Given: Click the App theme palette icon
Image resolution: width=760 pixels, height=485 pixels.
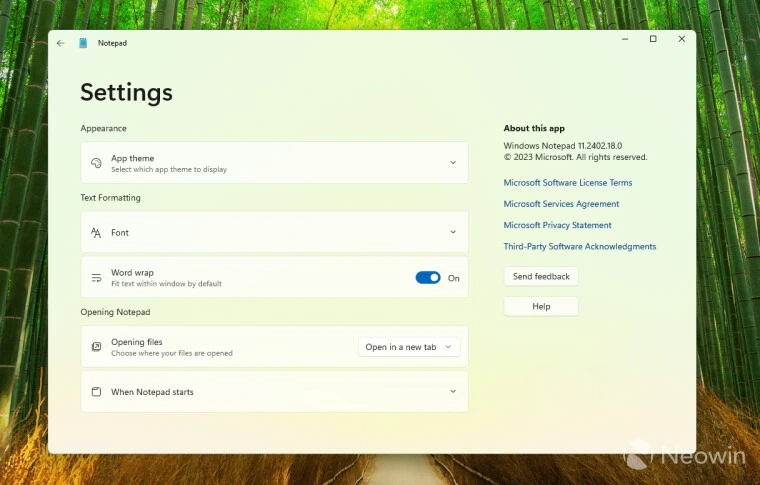Looking at the screenshot, I should tap(96, 163).
